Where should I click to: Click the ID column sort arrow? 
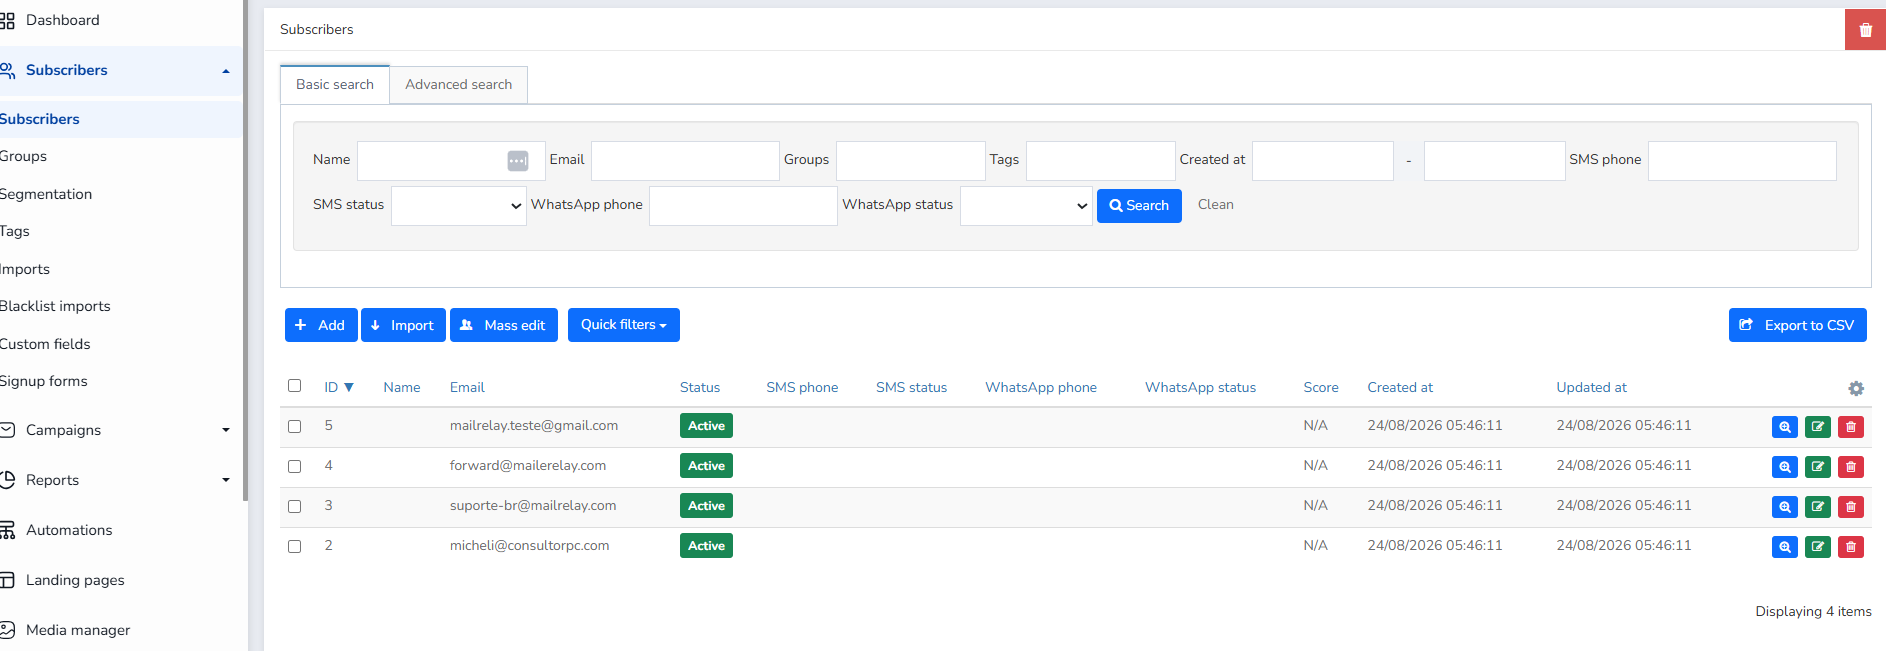pos(349,388)
